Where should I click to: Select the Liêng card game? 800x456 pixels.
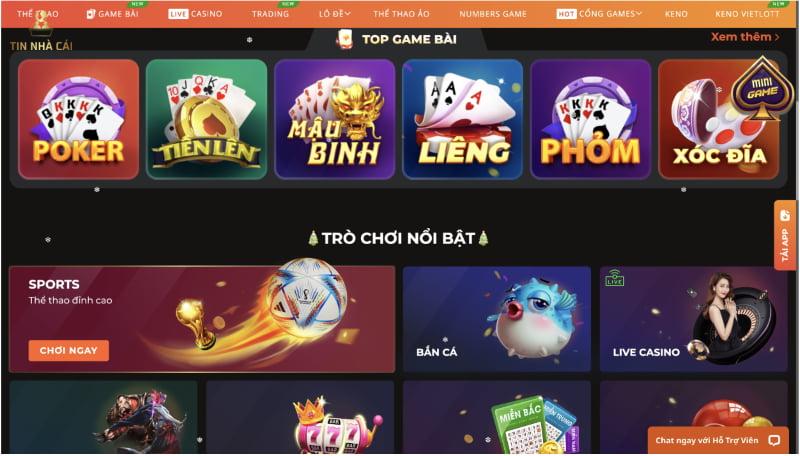point(463,119)
